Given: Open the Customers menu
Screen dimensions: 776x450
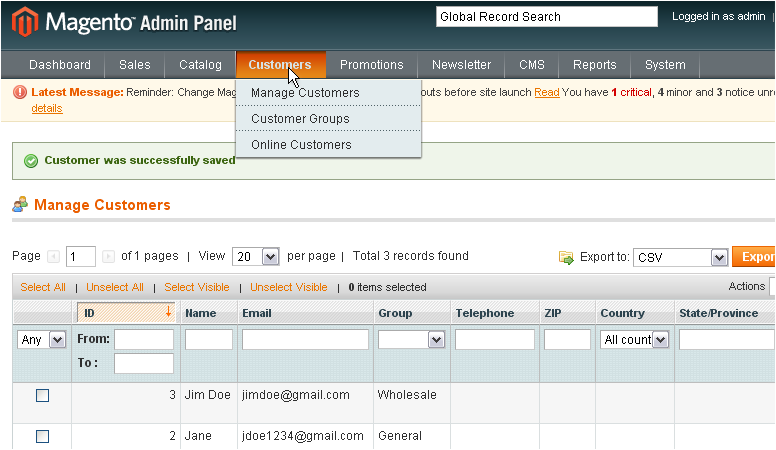Looking at the screenshot, I should click(x=280, y=65).
